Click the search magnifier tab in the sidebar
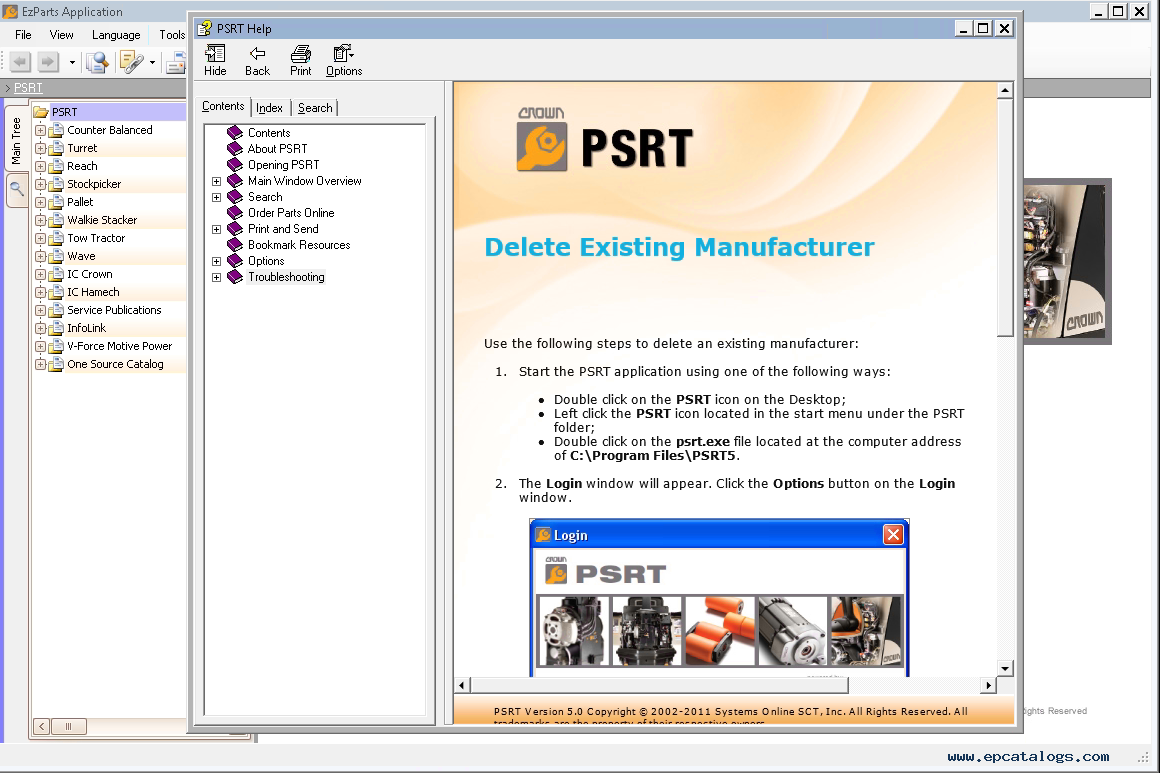The image size is (1160, 773). coord(17,189)
